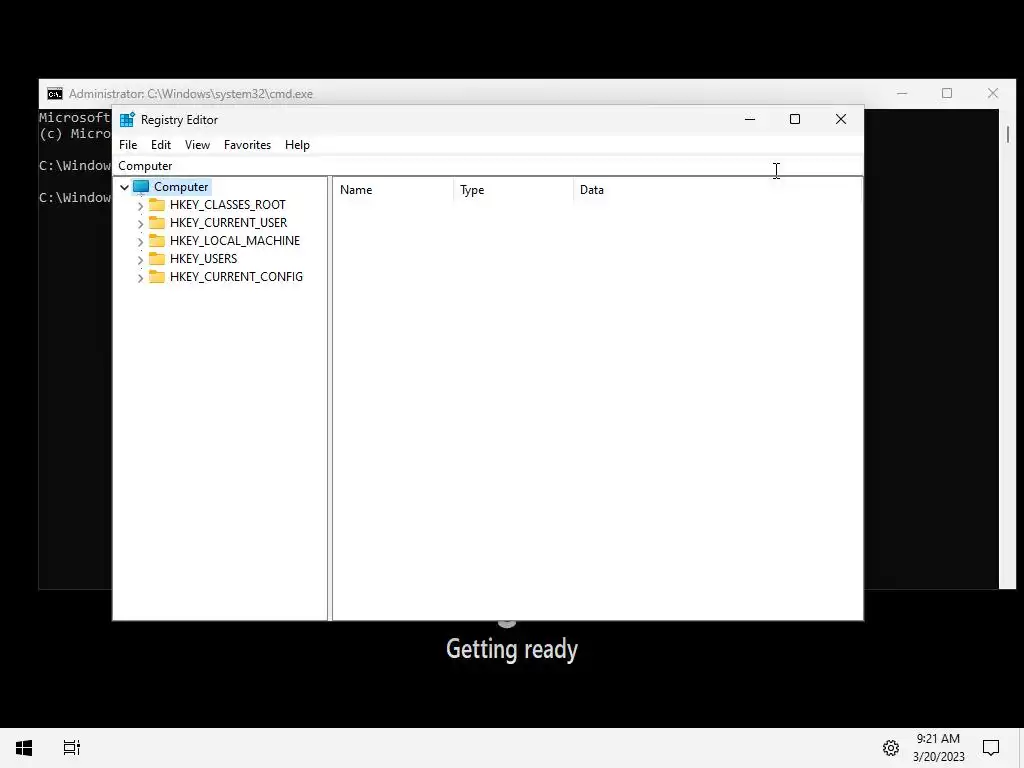The image size is (1024, 768).
Task: Click the clock showing 9:21 AM
Action: point(938,739)
